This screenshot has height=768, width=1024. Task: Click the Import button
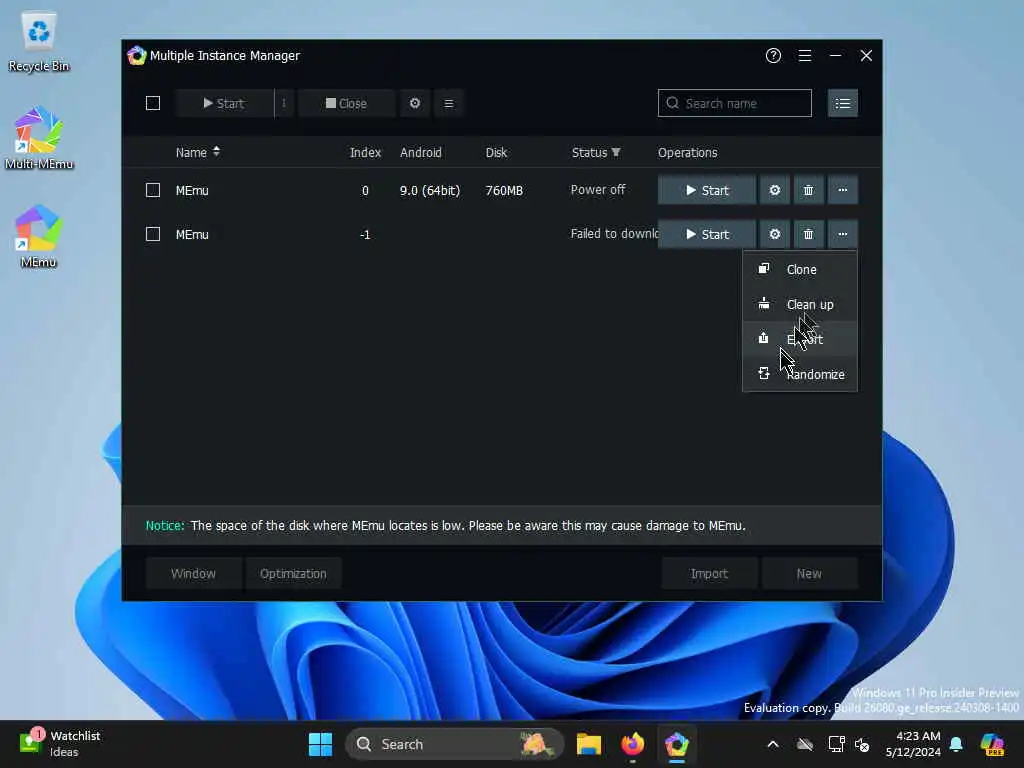pyautogui.click(x=709, y=573)
